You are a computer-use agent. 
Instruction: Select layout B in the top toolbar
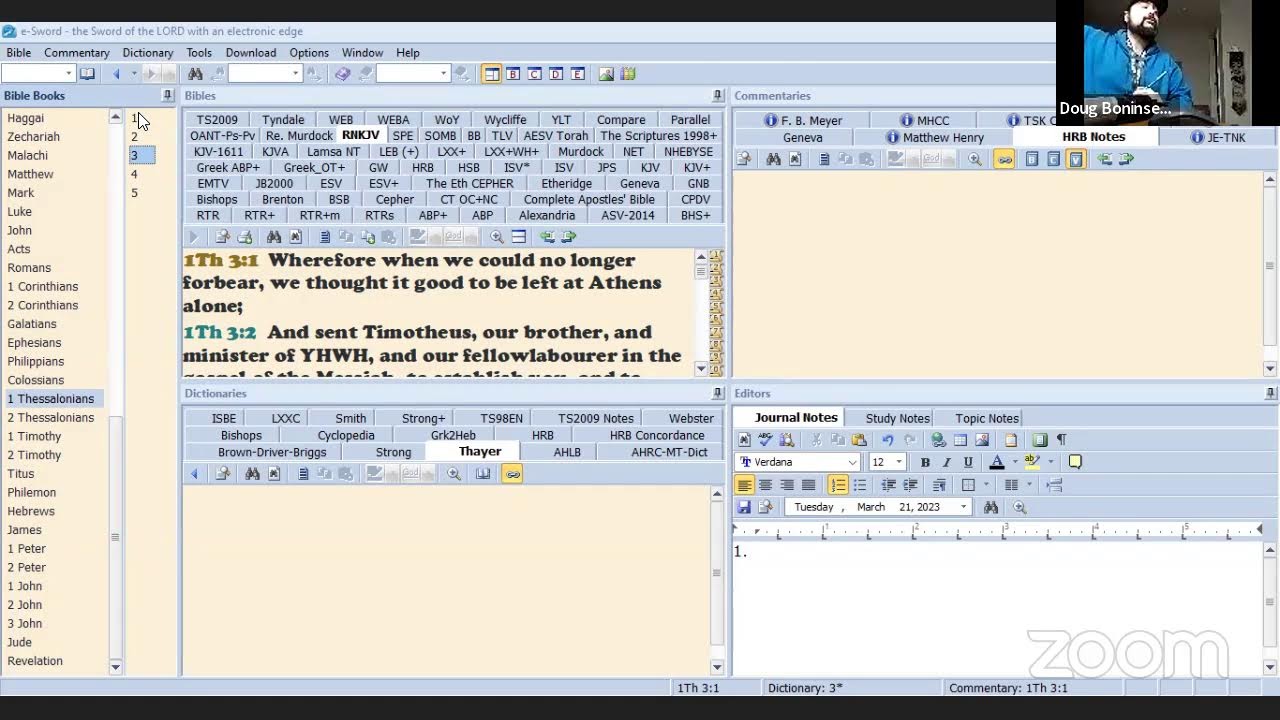click(x=513, y=74)
